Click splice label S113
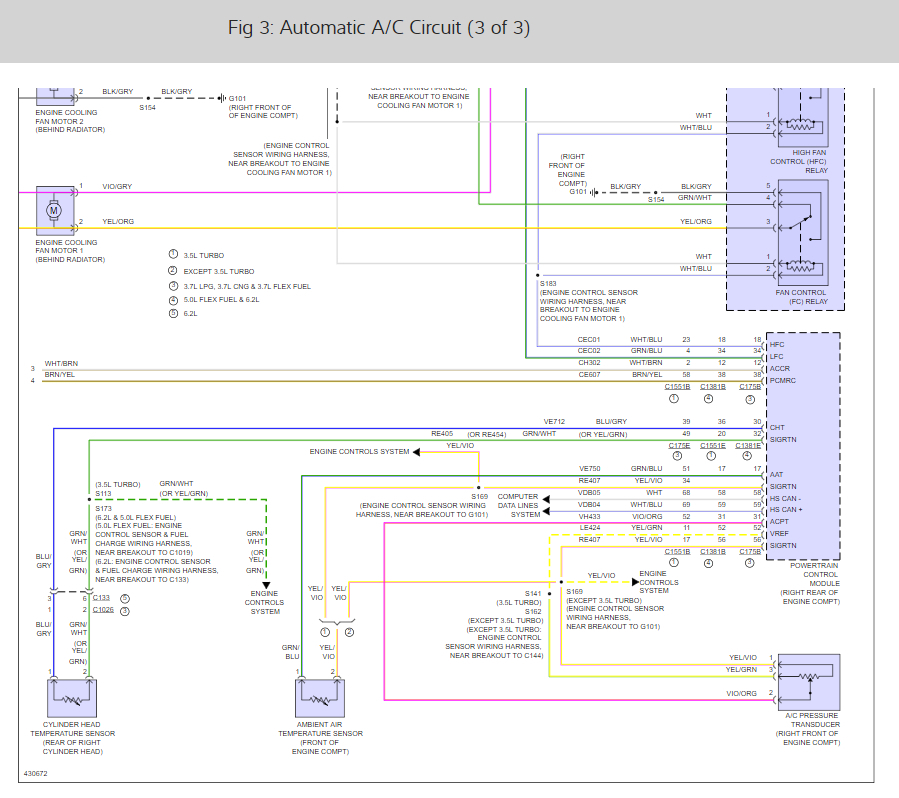This screenshot has height=798, width=899. point(103,494)
